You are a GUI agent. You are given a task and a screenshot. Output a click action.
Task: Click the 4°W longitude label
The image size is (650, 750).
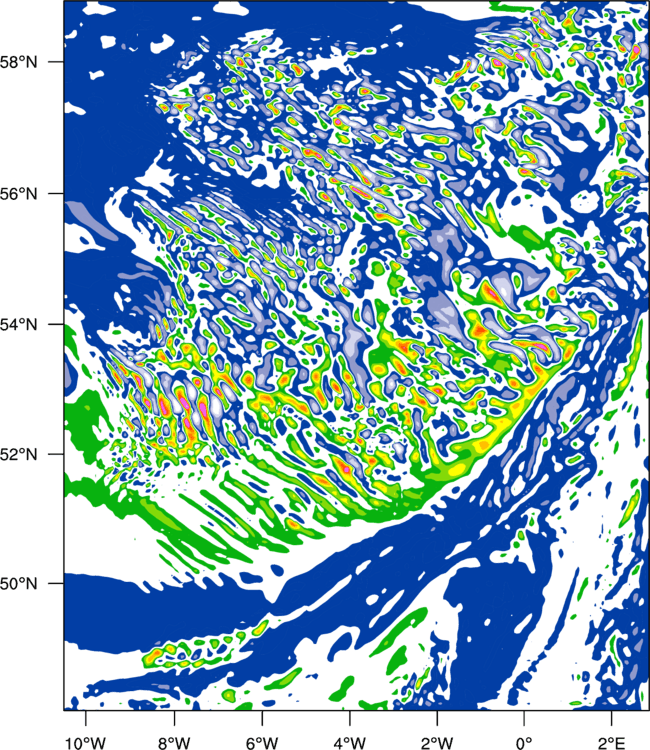350,743
